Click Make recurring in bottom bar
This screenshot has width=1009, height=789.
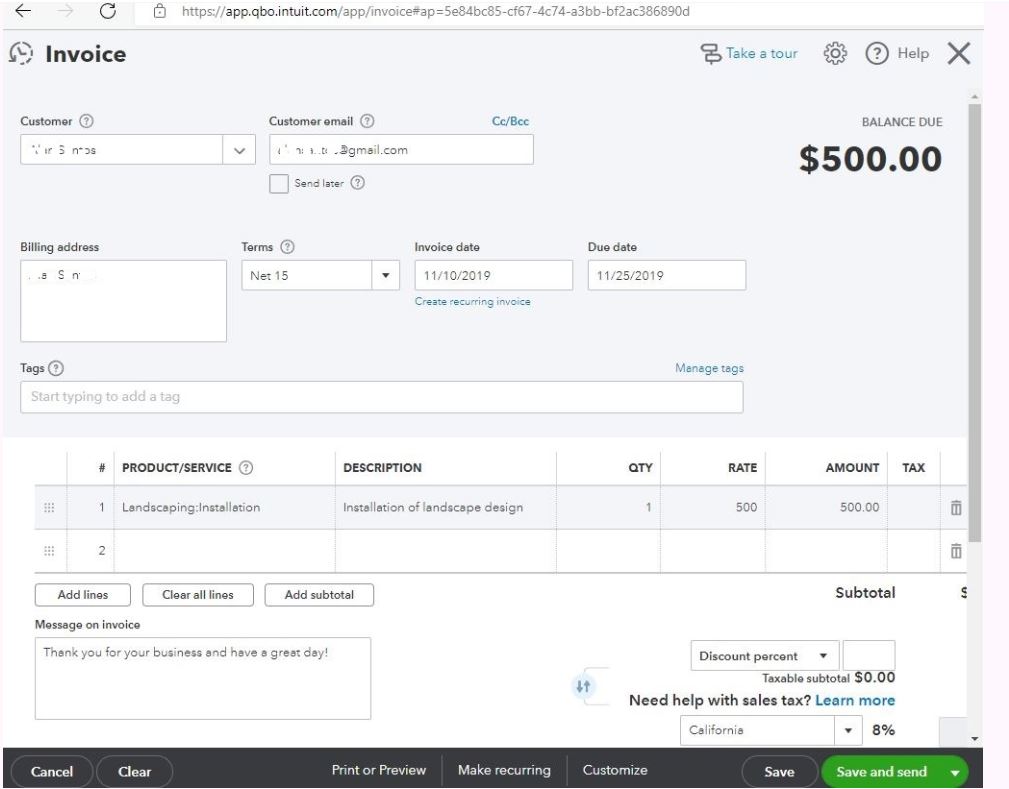[504, 770]
